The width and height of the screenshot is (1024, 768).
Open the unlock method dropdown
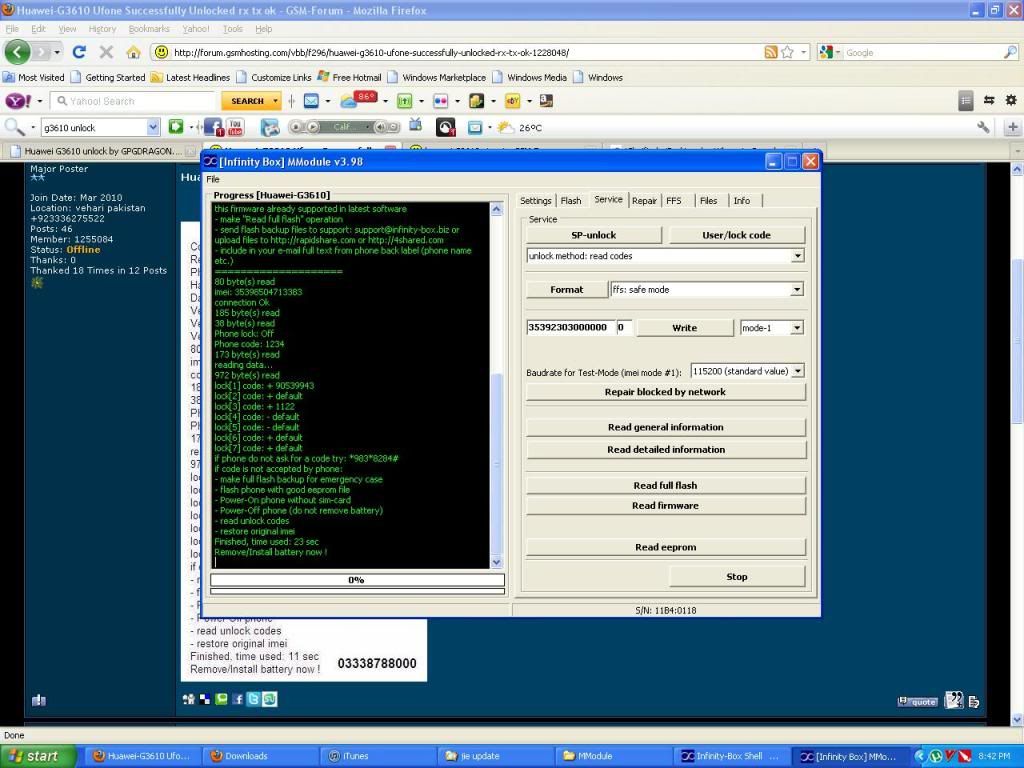797,256
